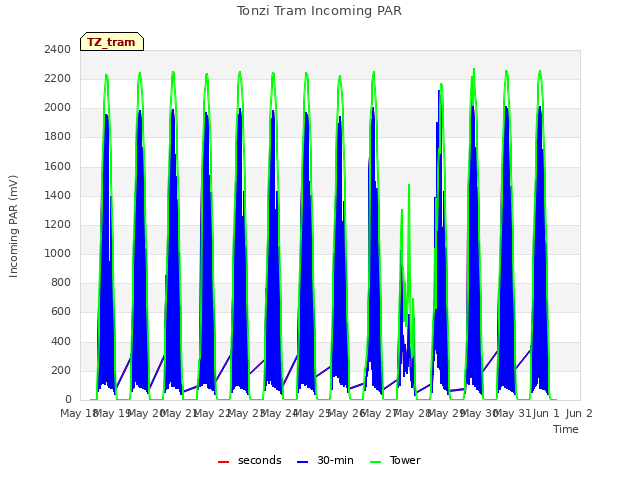Click the 0 y-axis tick label
Viewport: 640px width, 480px height.
point(68,400)
